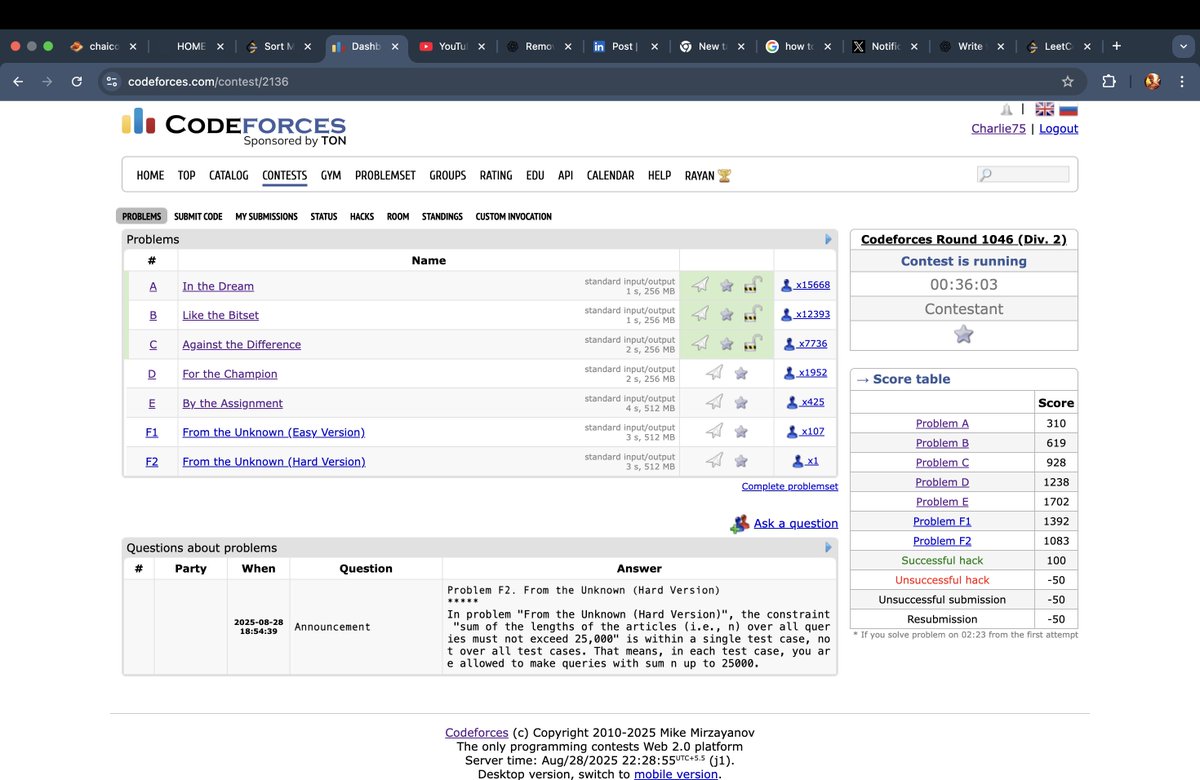Favourite From the Unknown (Easy Version)

point(741,432)
